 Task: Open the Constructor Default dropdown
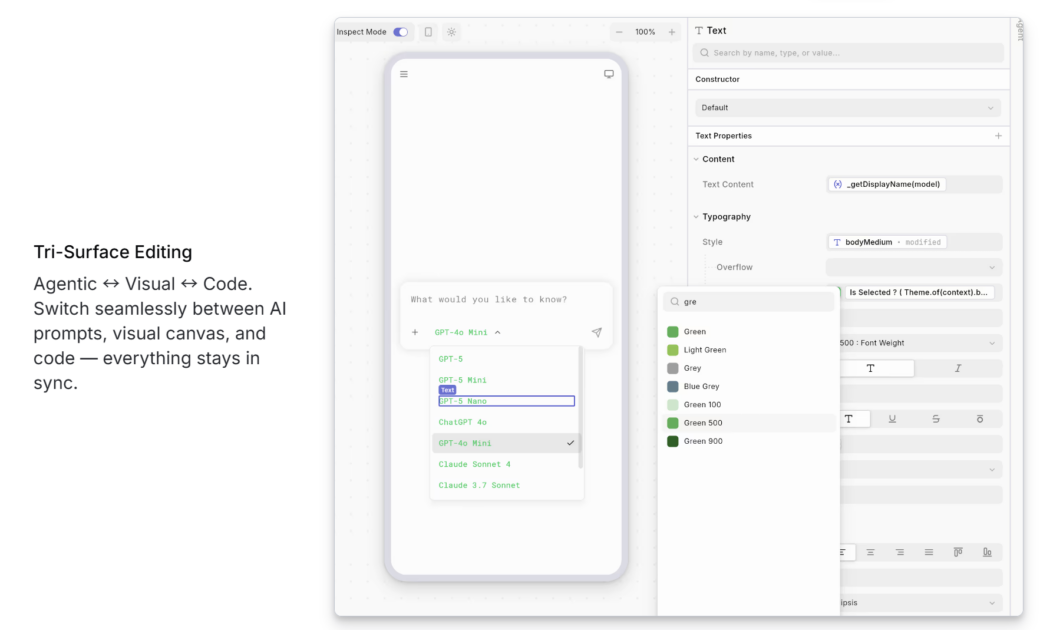(848, 108)
